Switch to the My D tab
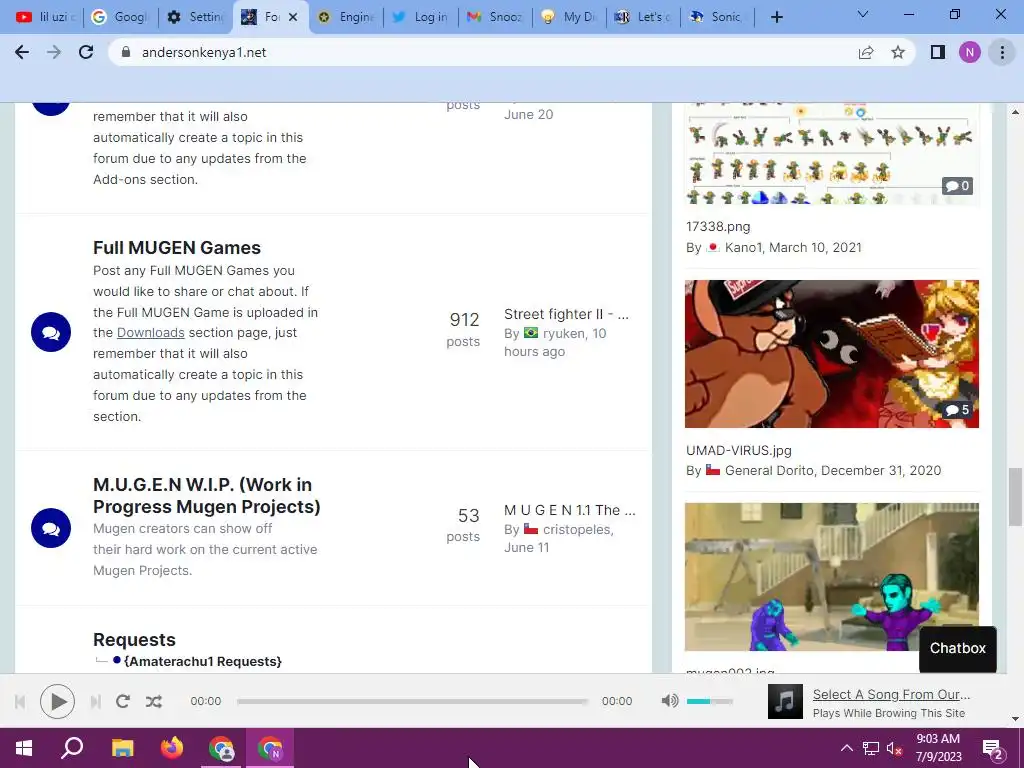Screen dimensions: 1024x768 (x=570, y=17)
